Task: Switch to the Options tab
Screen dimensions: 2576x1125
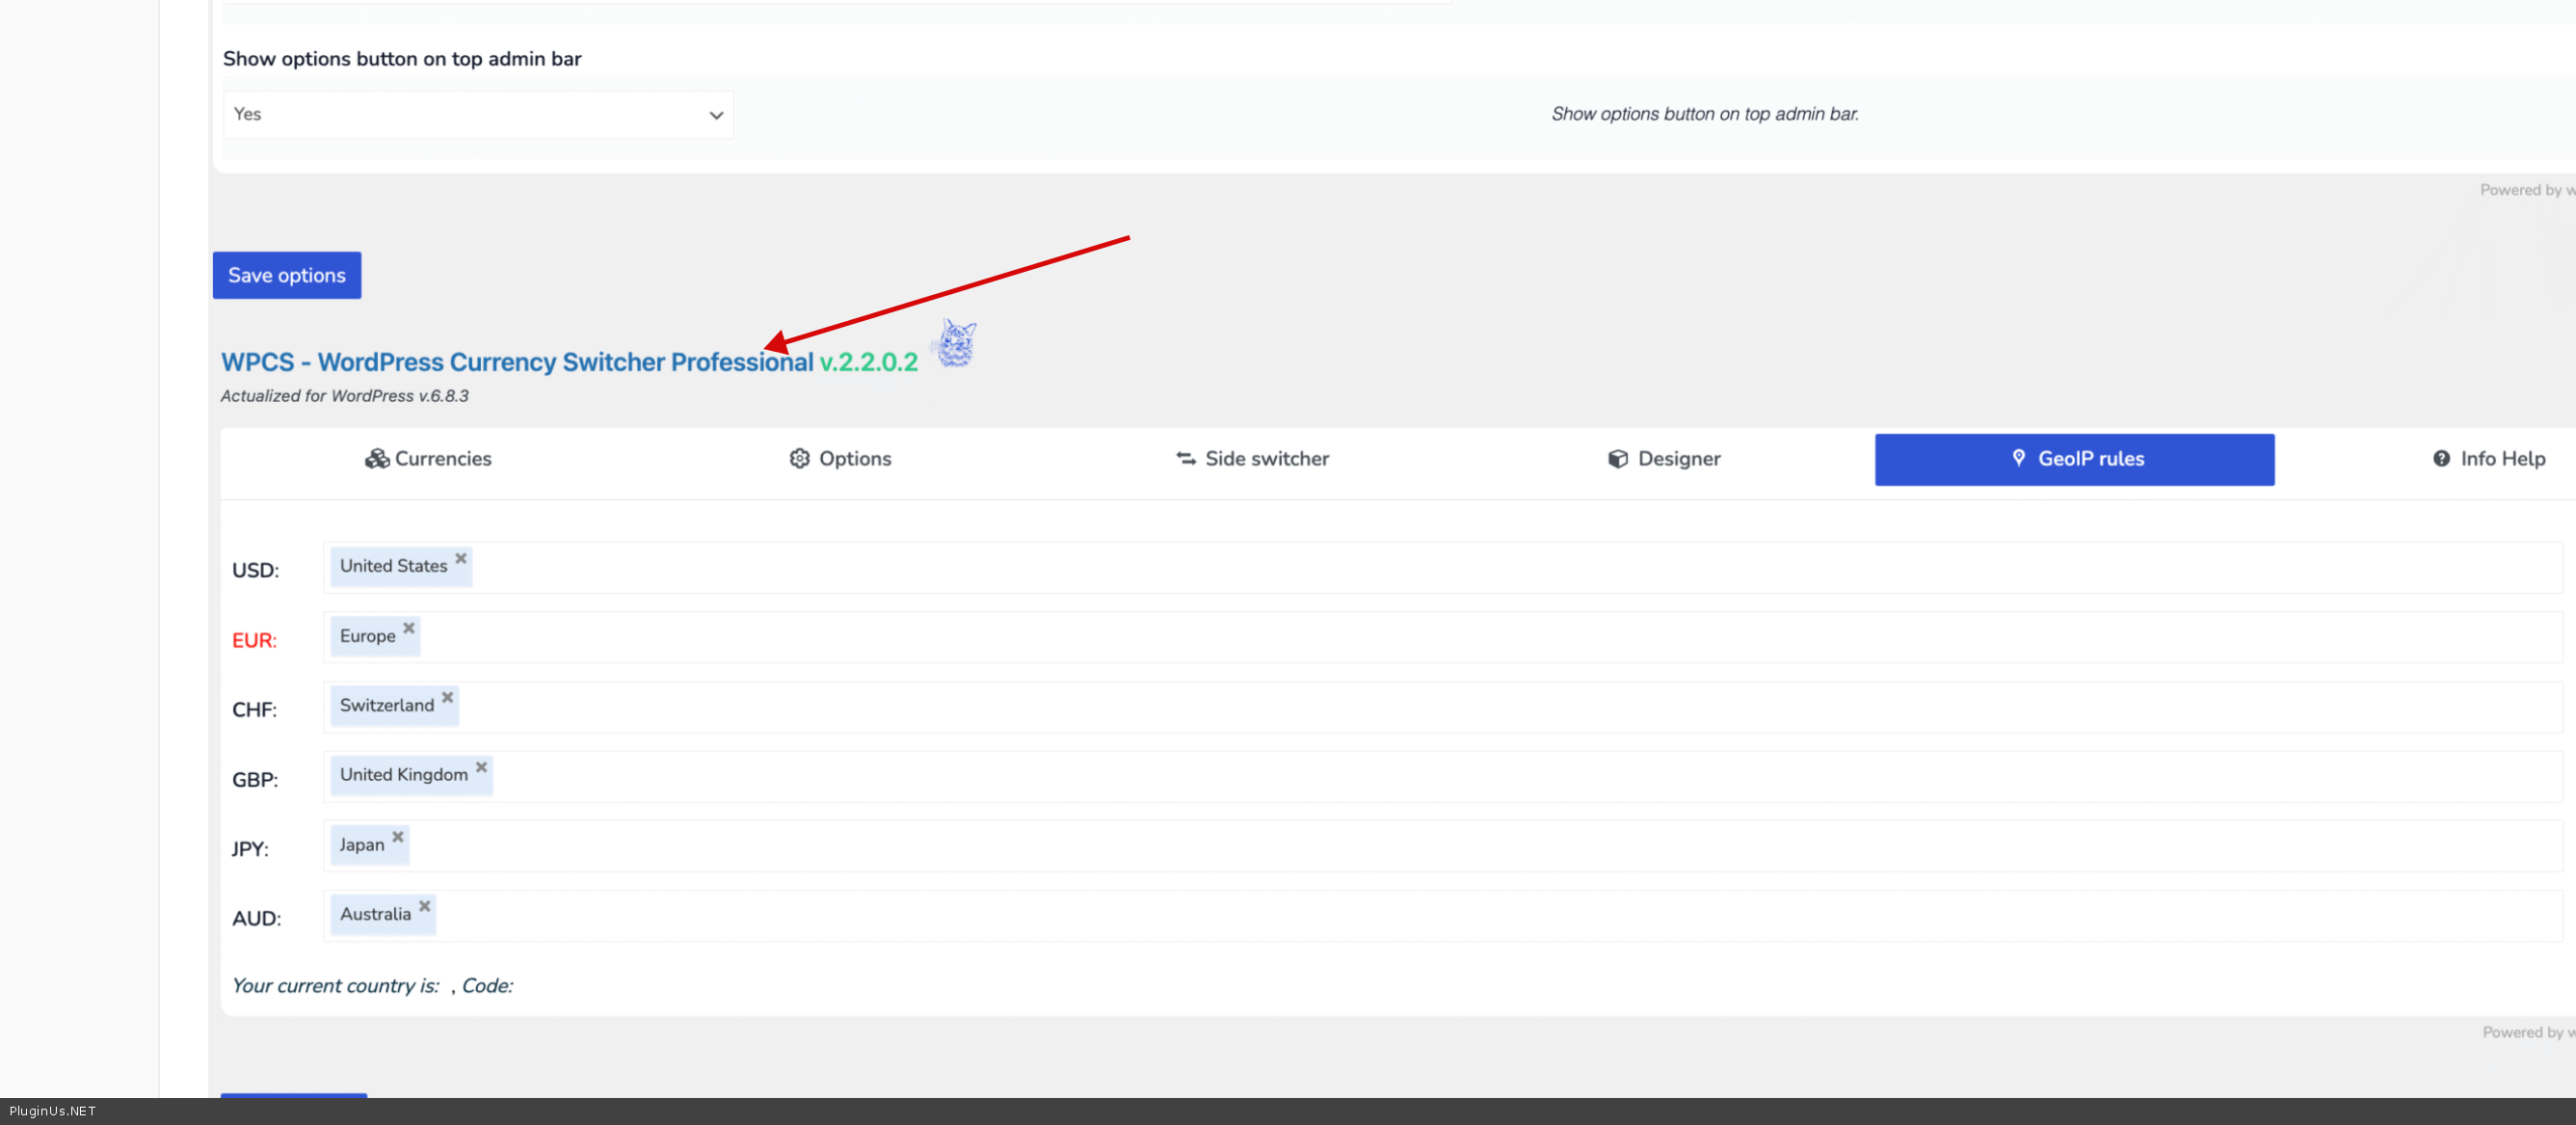Action: (x=840, y=459)
